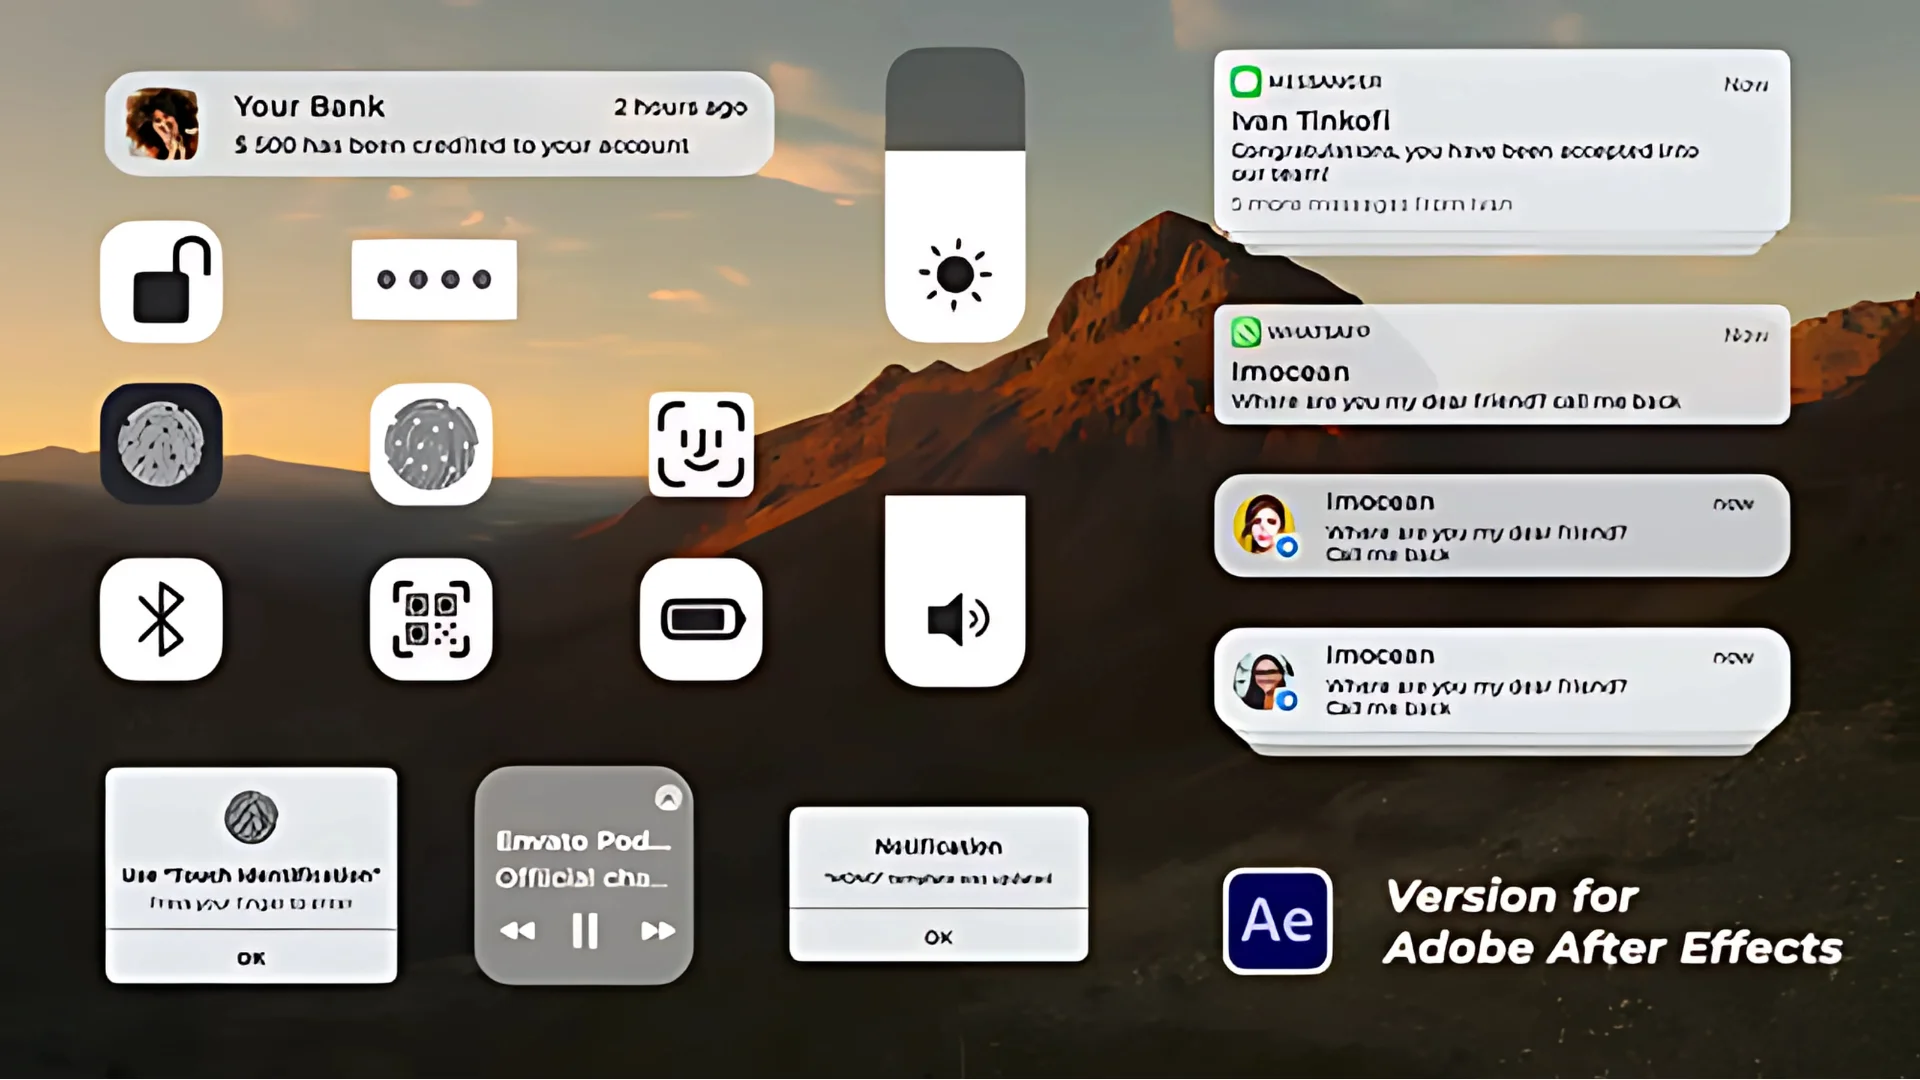Click the Bluetooth icon

tap(161, 618)
